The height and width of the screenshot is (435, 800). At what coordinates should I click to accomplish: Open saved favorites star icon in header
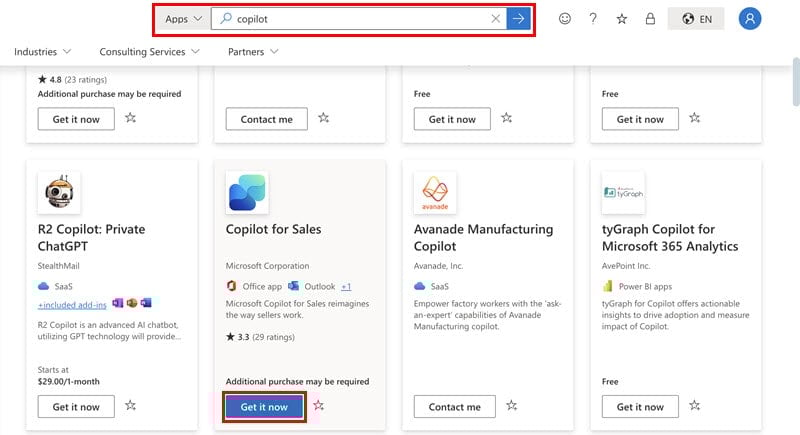click(x=621, y=19)
